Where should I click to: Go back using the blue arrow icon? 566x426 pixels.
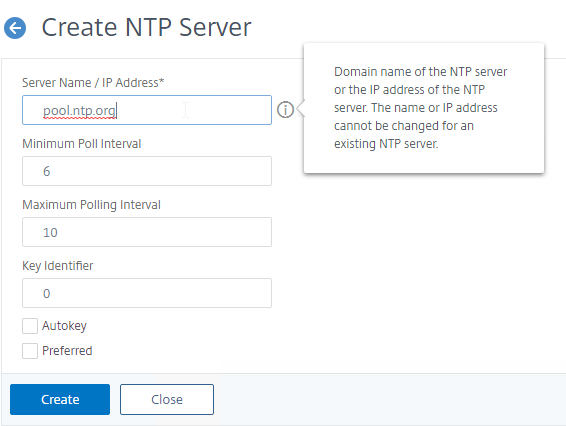(x=15, y=28)
